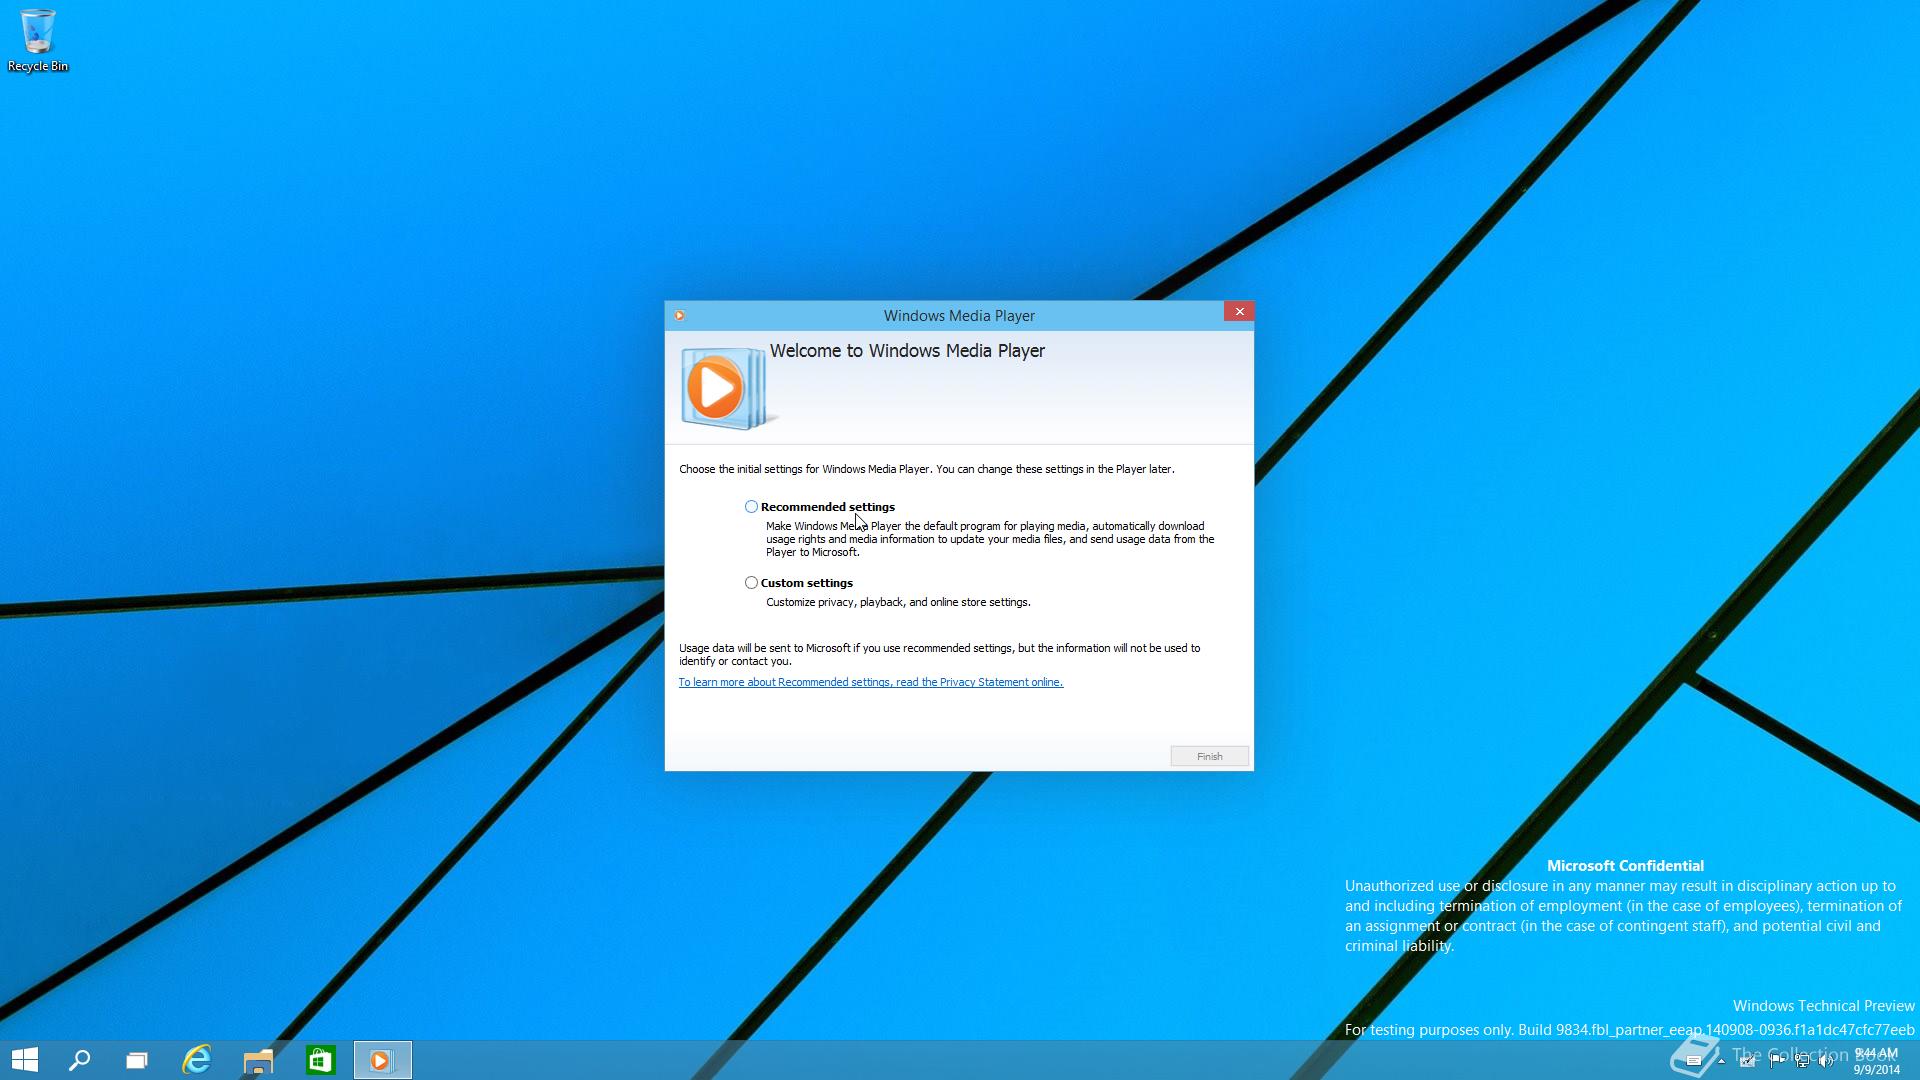This screenshot has height=1080, width=1920.
Task: Click the 'Windows Media Player' title bar text
Action: pos(959,316)
